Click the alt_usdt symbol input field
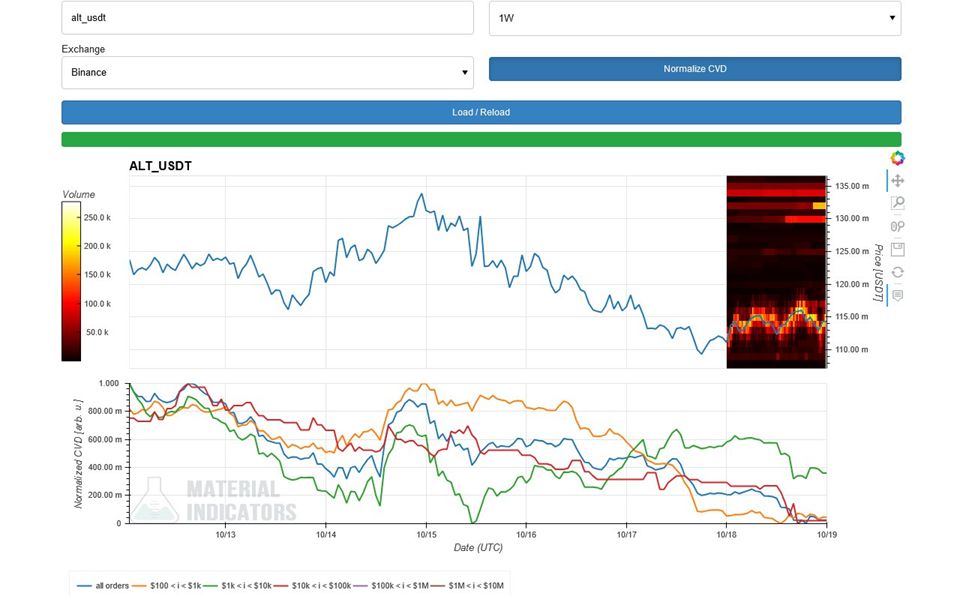This screenshot has height=596, width=975. click(x=267, y=18)
